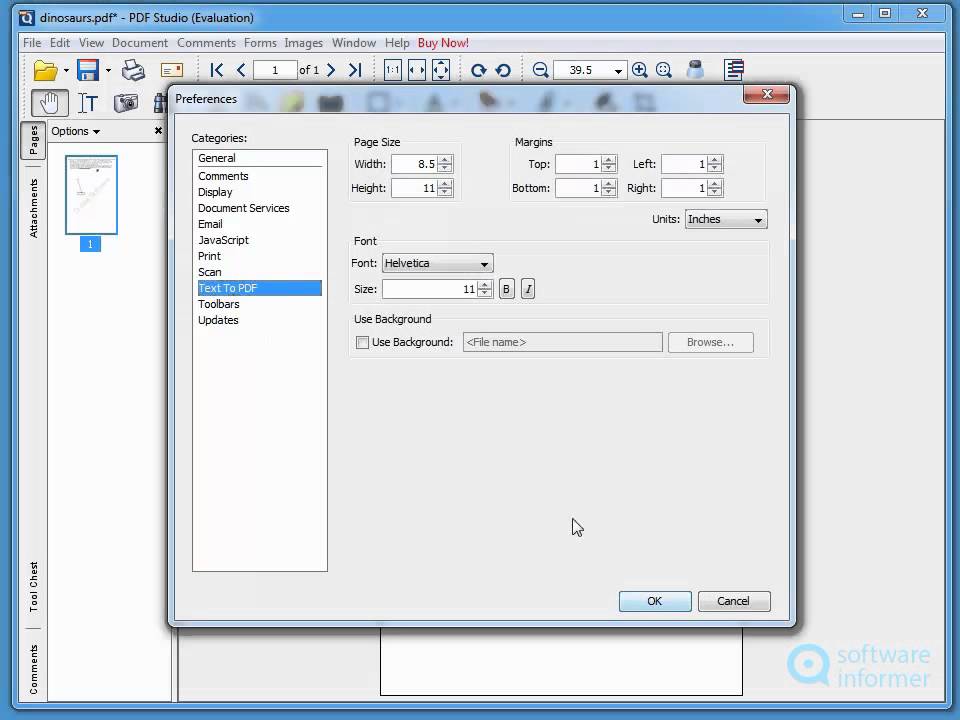
Task: Click the Cancel button
Action: 733,601
